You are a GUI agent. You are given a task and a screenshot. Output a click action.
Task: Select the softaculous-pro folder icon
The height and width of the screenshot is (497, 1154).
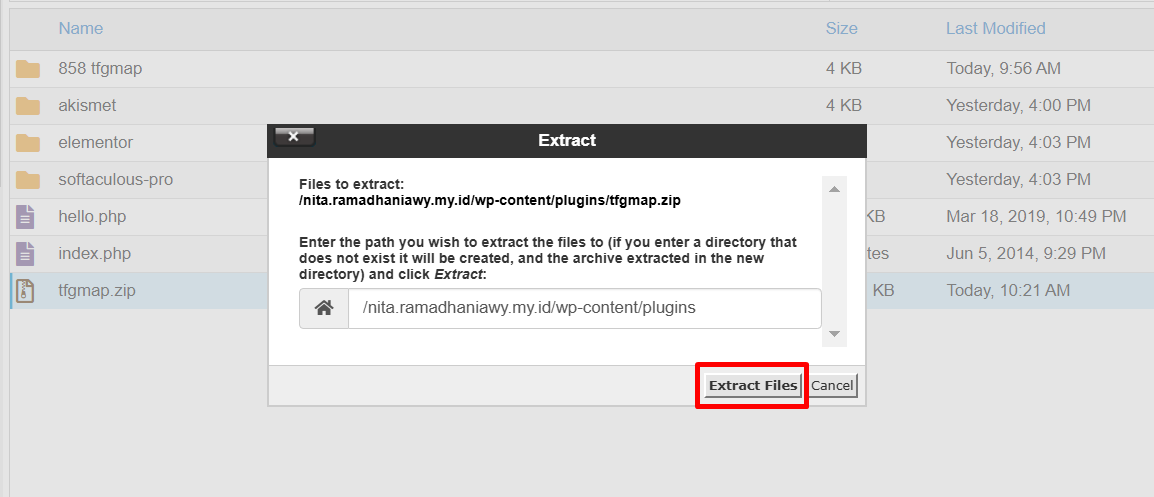click(x=28, y=180)
